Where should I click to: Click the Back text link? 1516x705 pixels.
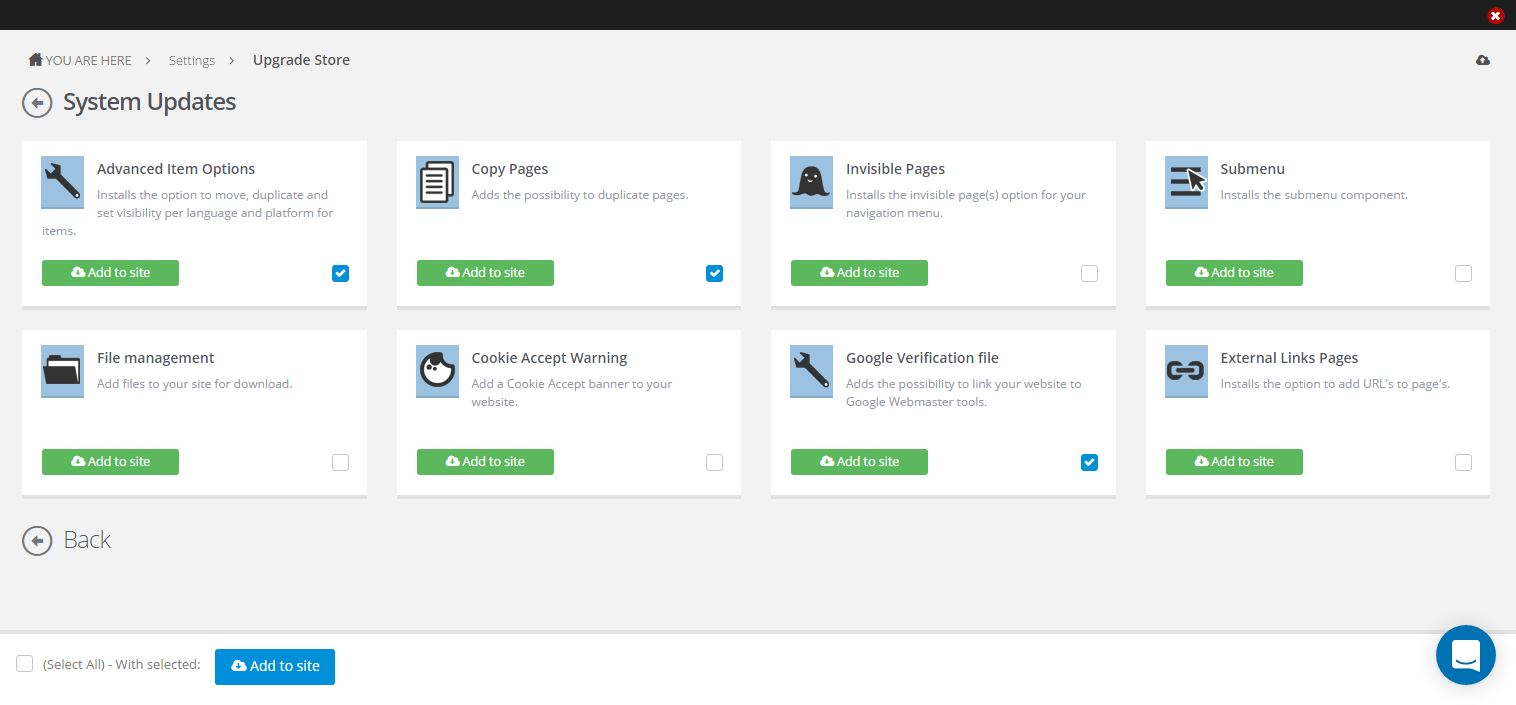pyautogui.click(x=87, y=540)
